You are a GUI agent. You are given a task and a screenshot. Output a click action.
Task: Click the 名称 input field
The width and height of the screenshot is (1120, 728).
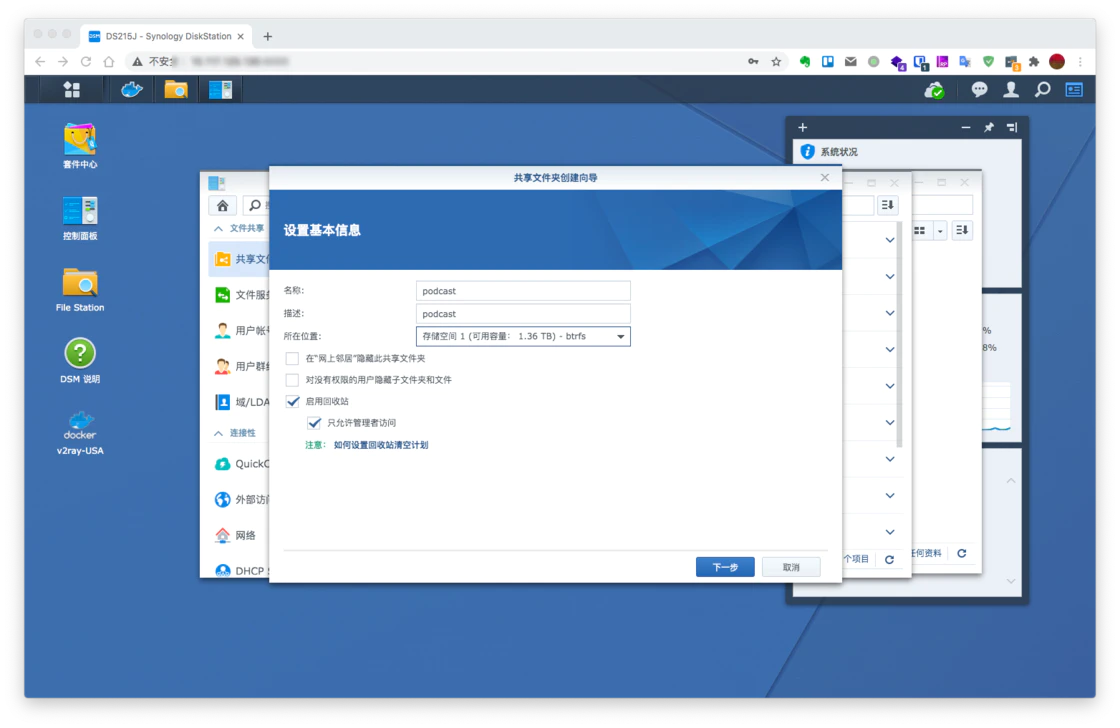pyautogui.click(x=523, y=291)
